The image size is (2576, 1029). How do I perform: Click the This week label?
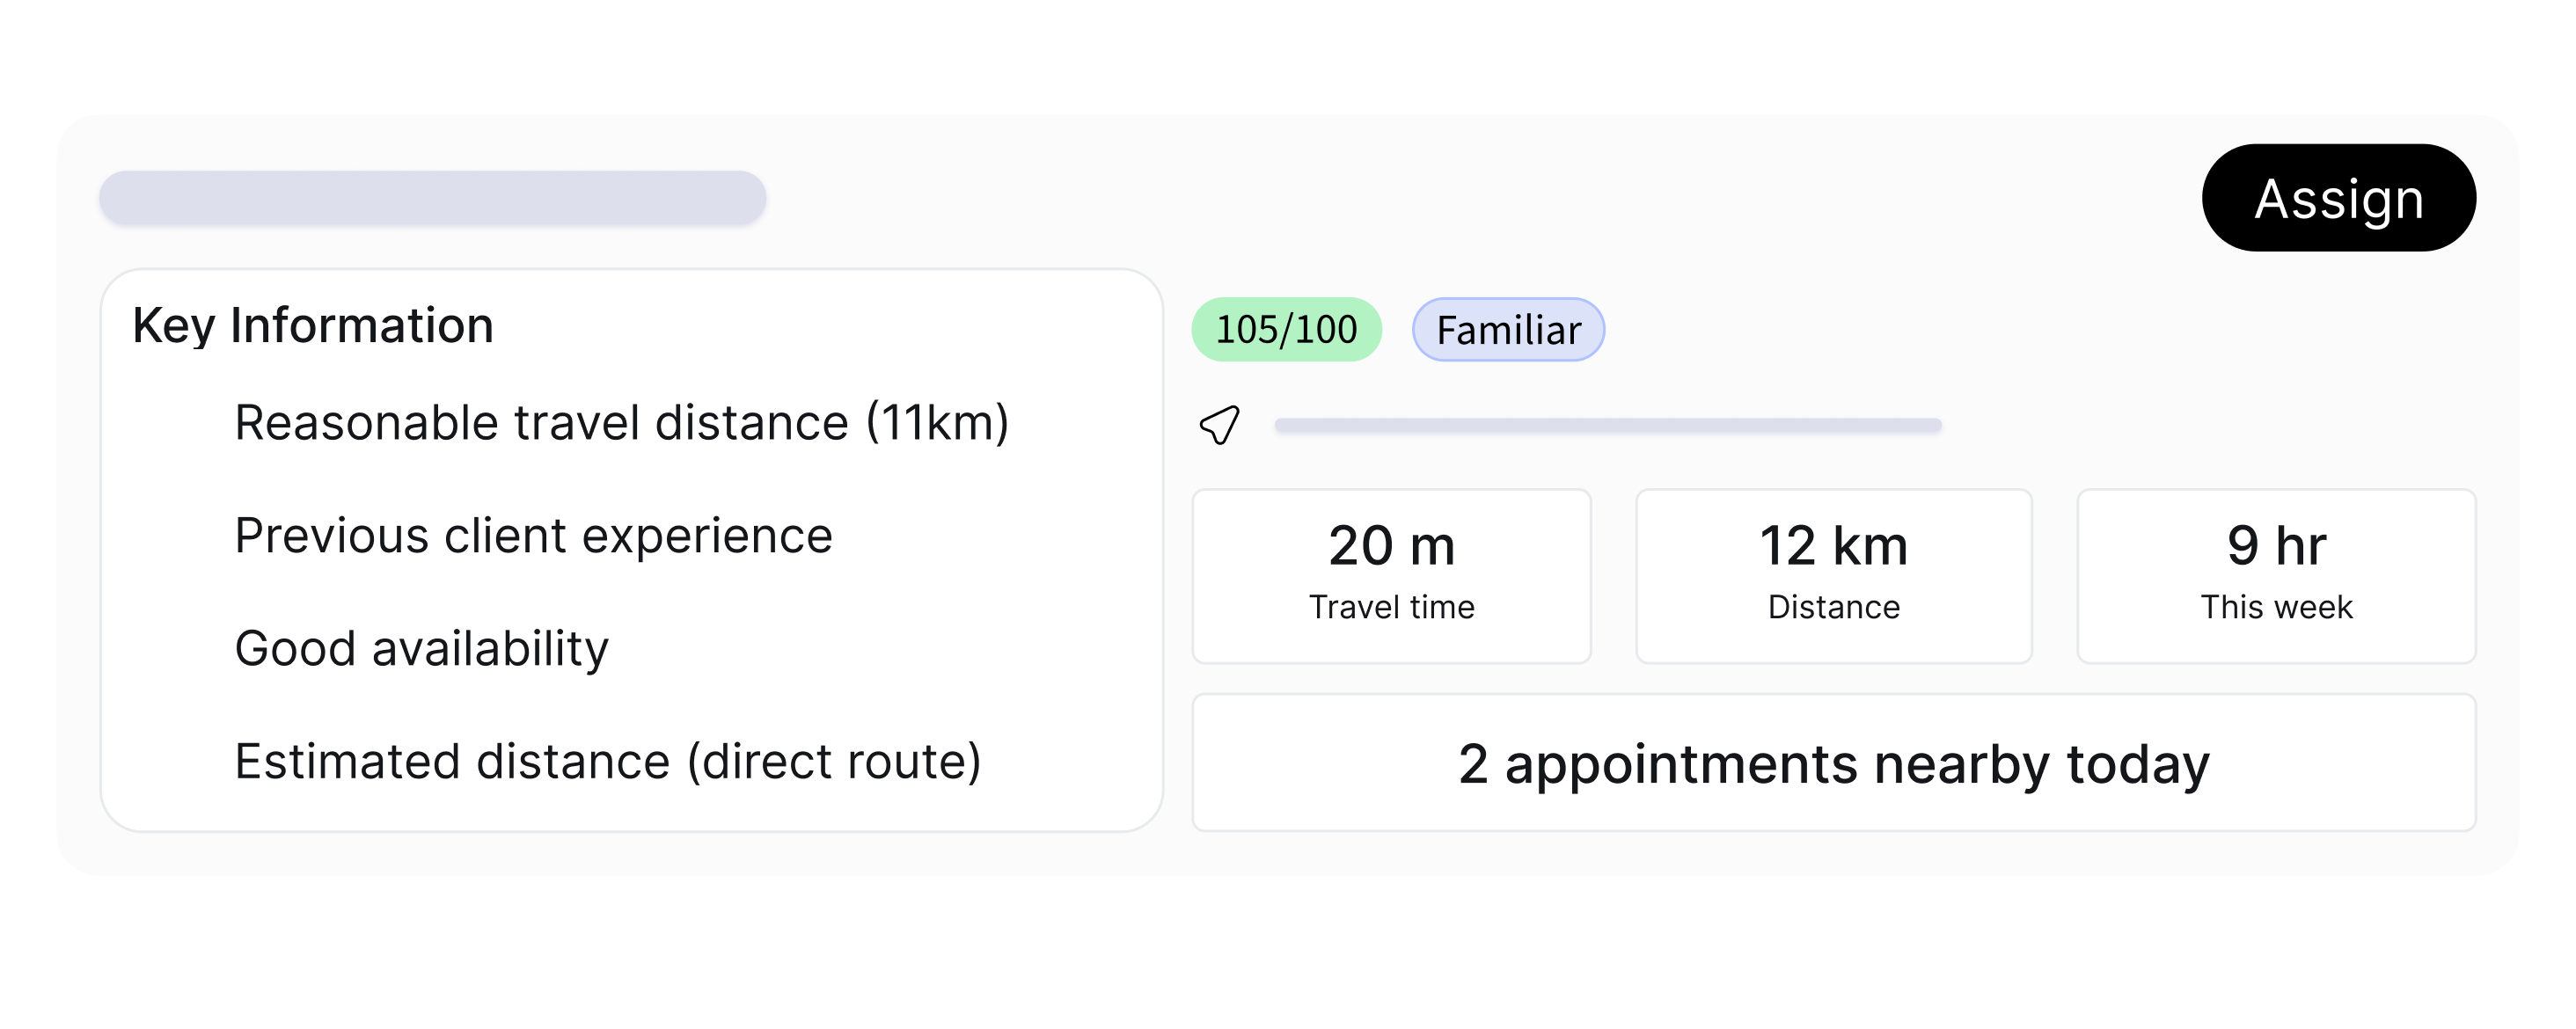[2276, 607]
